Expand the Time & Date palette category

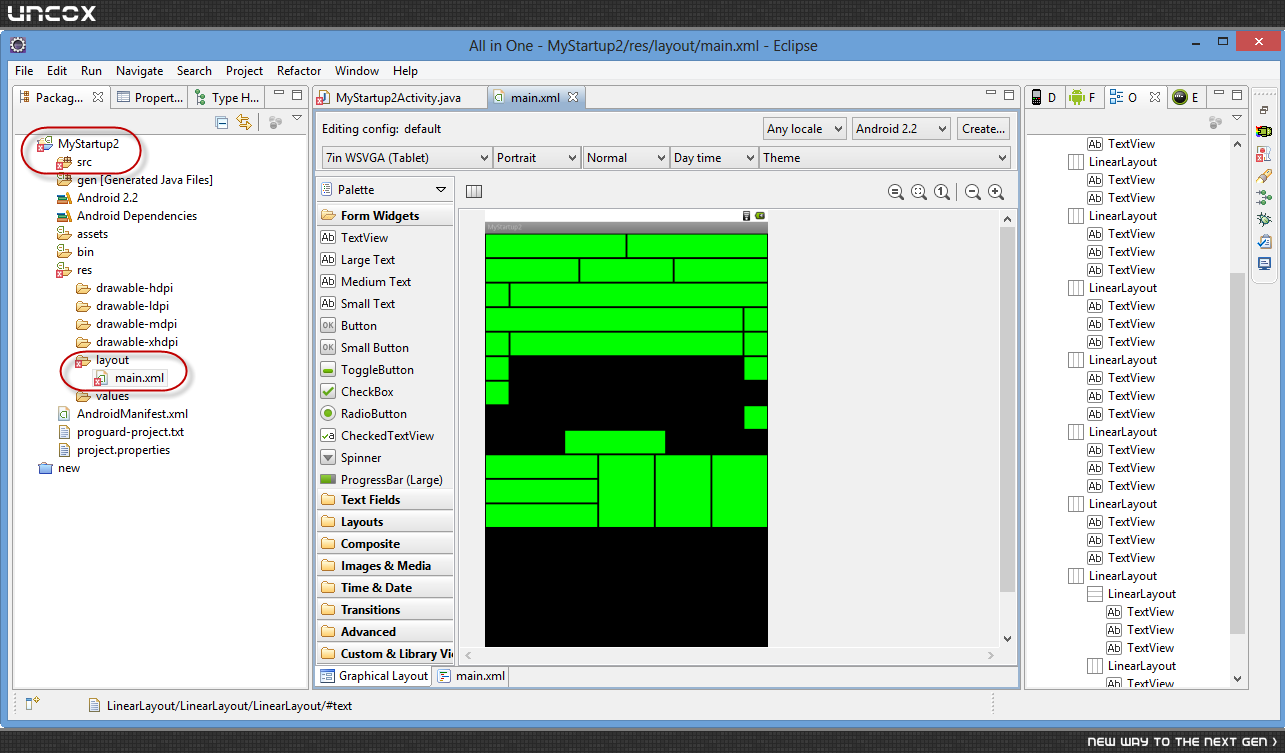click(x=385, y=588)
